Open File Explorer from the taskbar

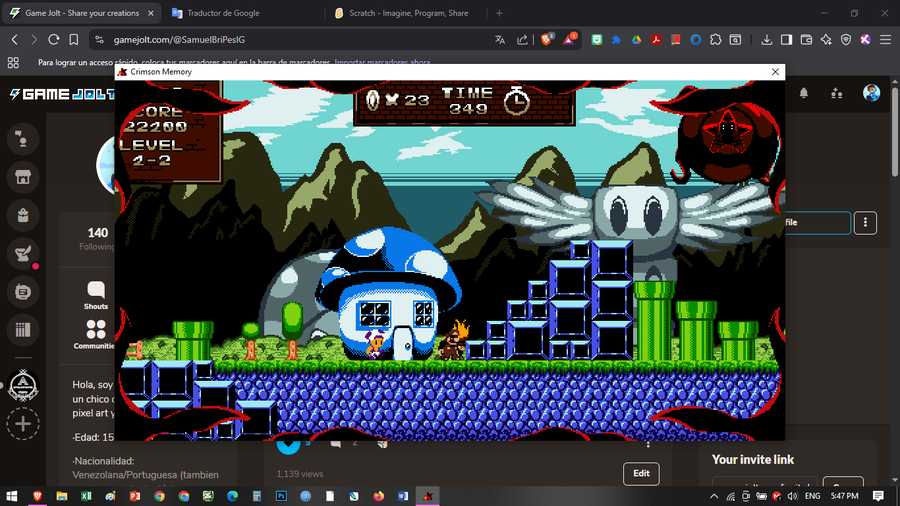click(61, 496)
